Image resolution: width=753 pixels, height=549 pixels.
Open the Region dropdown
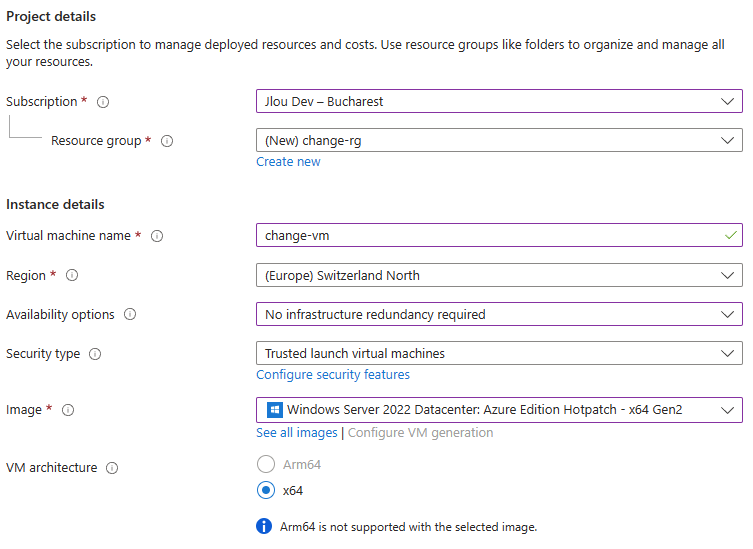click(x=499, y=275)
